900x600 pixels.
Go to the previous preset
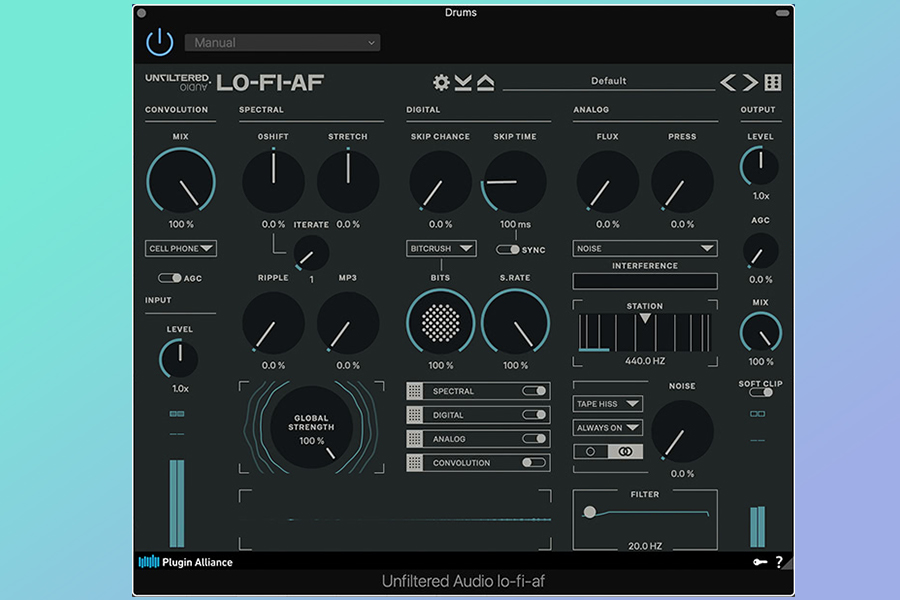(x=729, y=83)
